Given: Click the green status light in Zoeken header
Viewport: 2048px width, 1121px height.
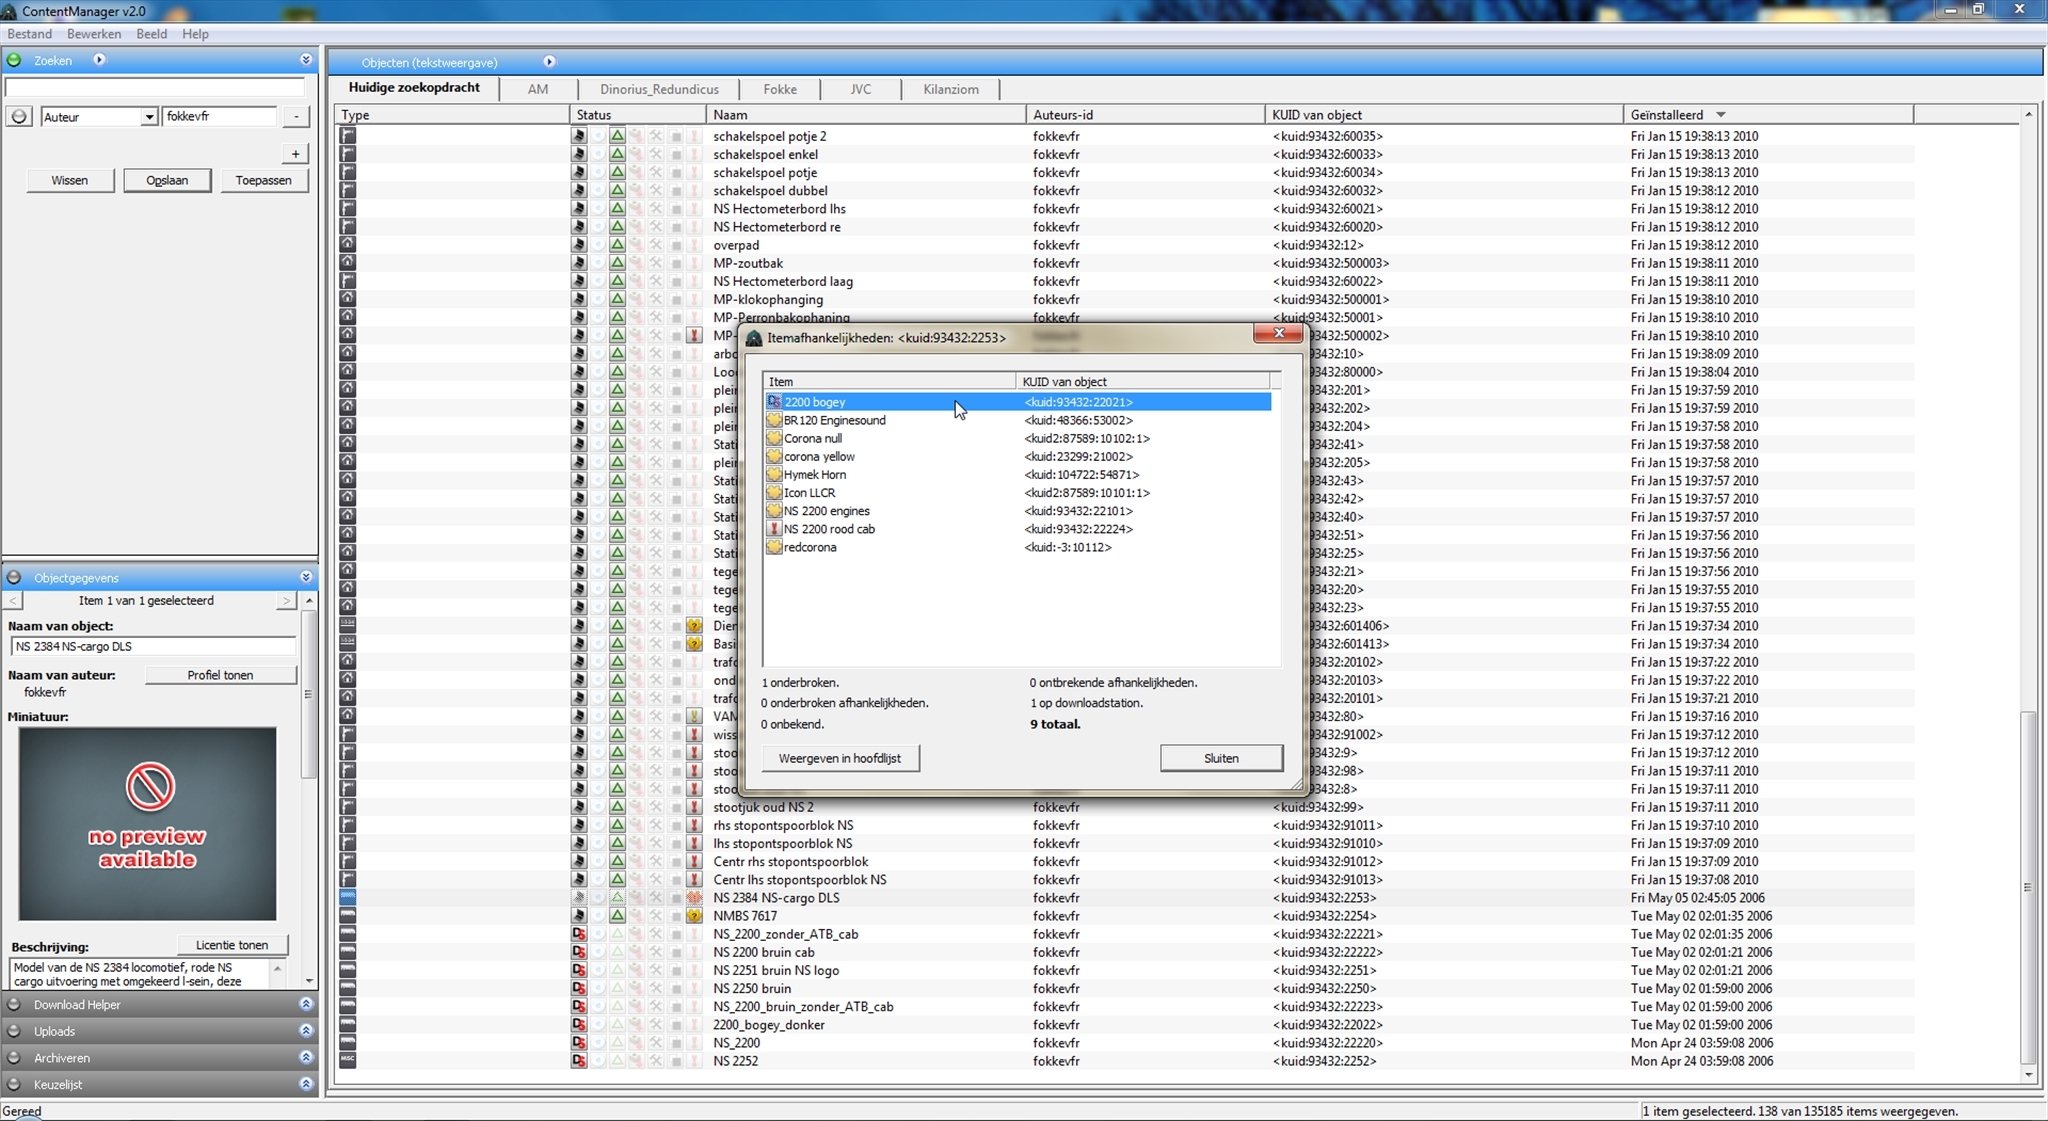Looking at the screenshot, I should click(14, 60).
